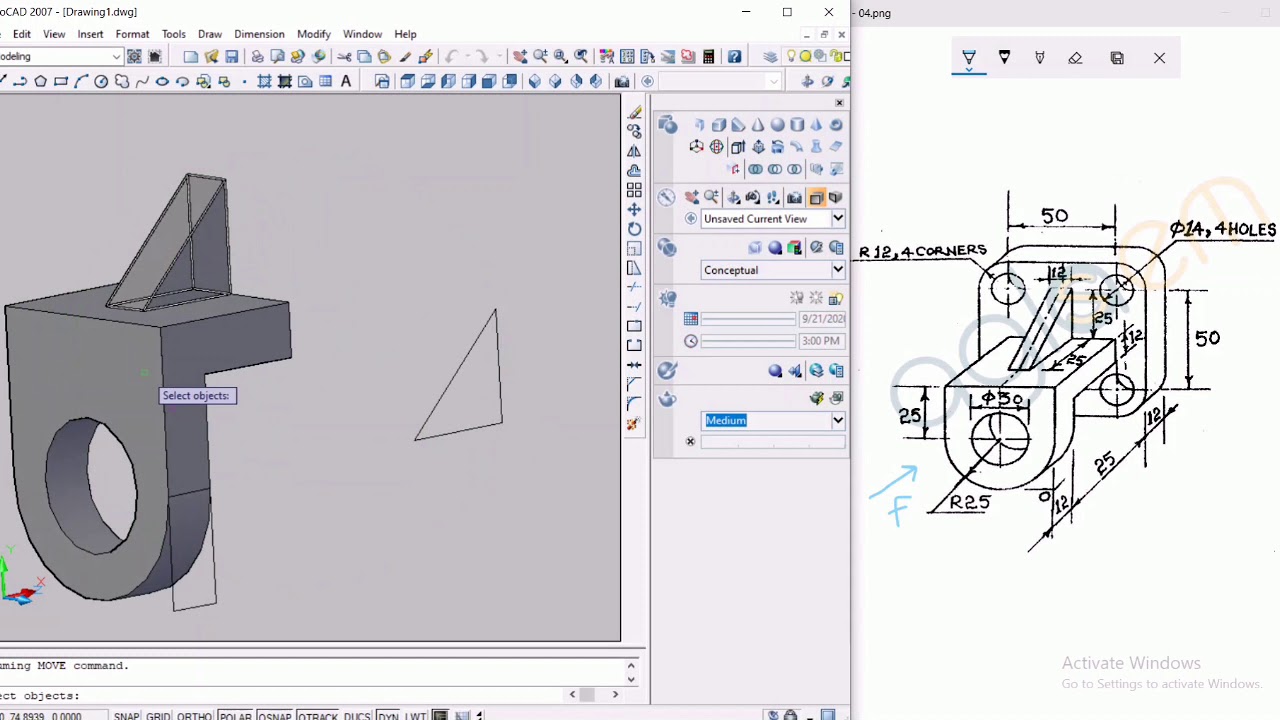
Task: Select the Erase tool in Modify toolbar
Action: [634, 112]
